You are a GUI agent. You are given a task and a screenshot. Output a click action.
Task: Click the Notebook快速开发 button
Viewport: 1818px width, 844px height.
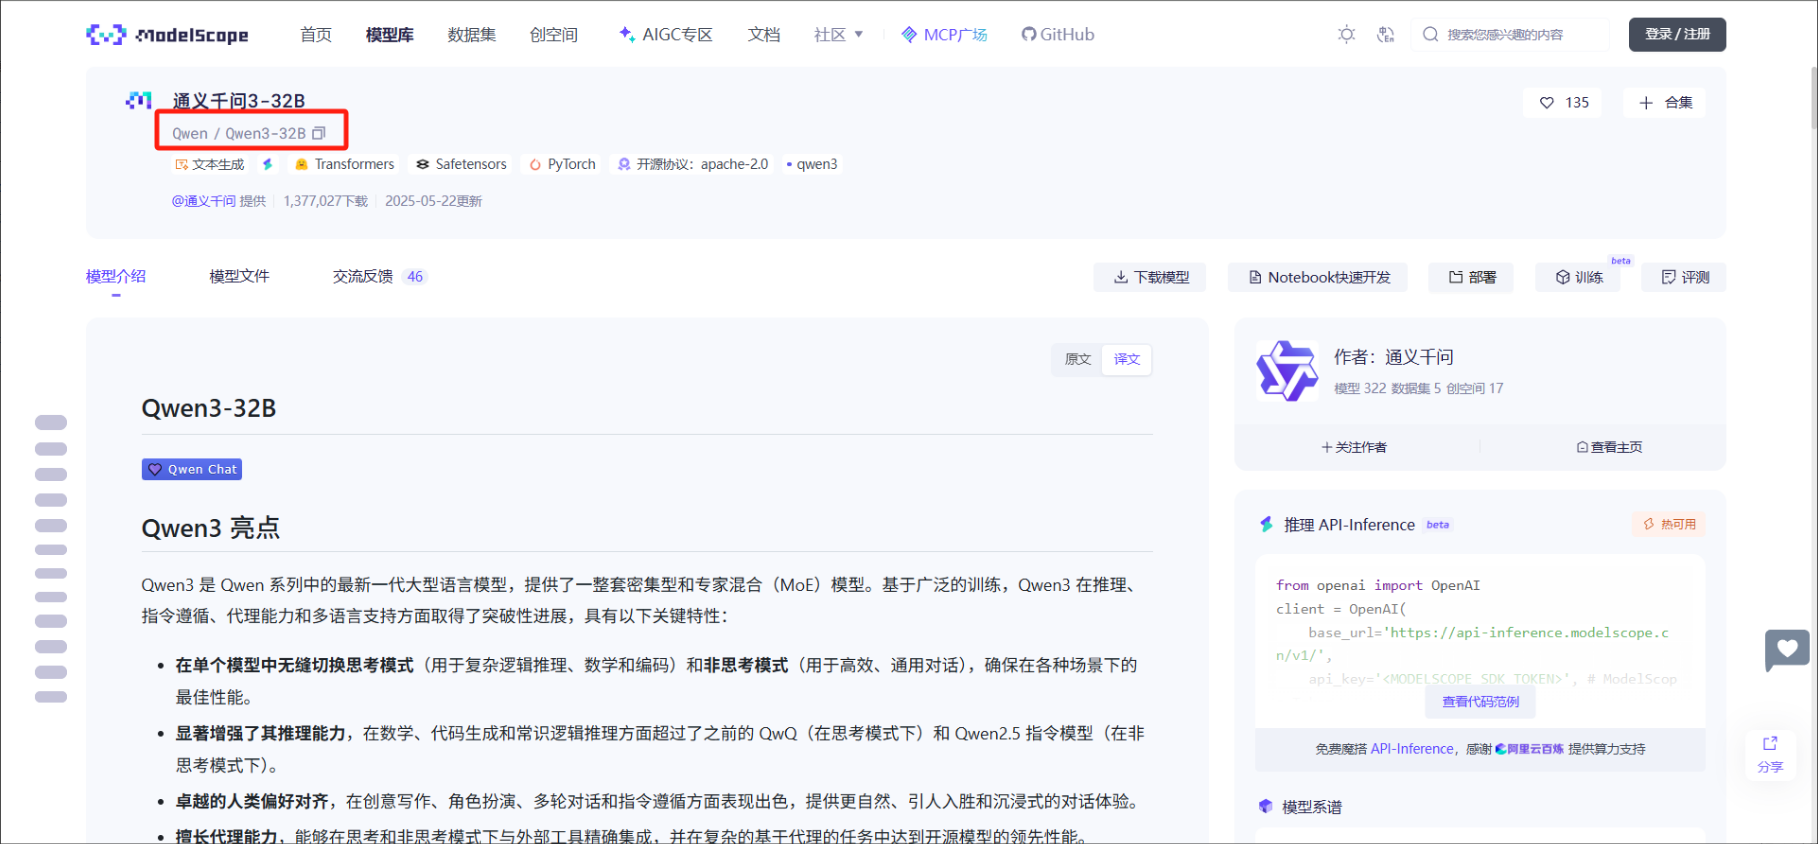(1318, 277)
